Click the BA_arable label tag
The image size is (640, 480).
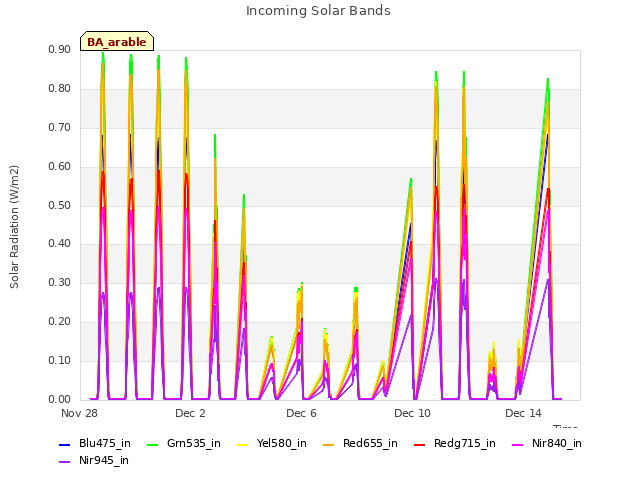(x=117, y=41)
